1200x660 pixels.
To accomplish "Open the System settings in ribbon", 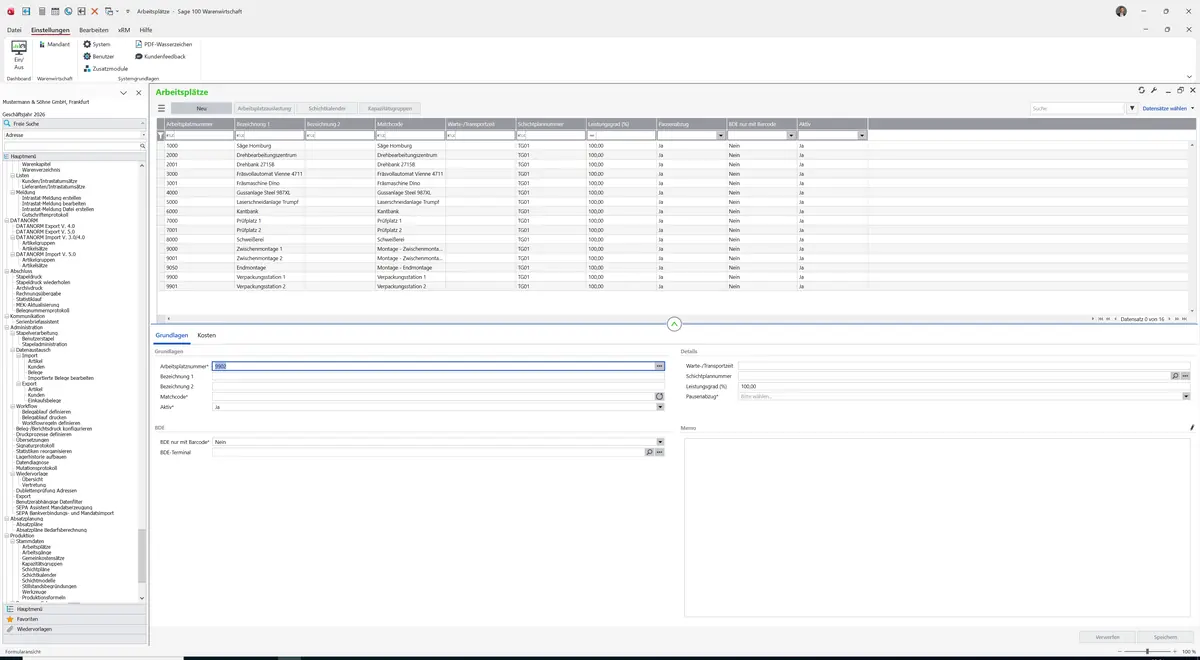I will 97,45.
